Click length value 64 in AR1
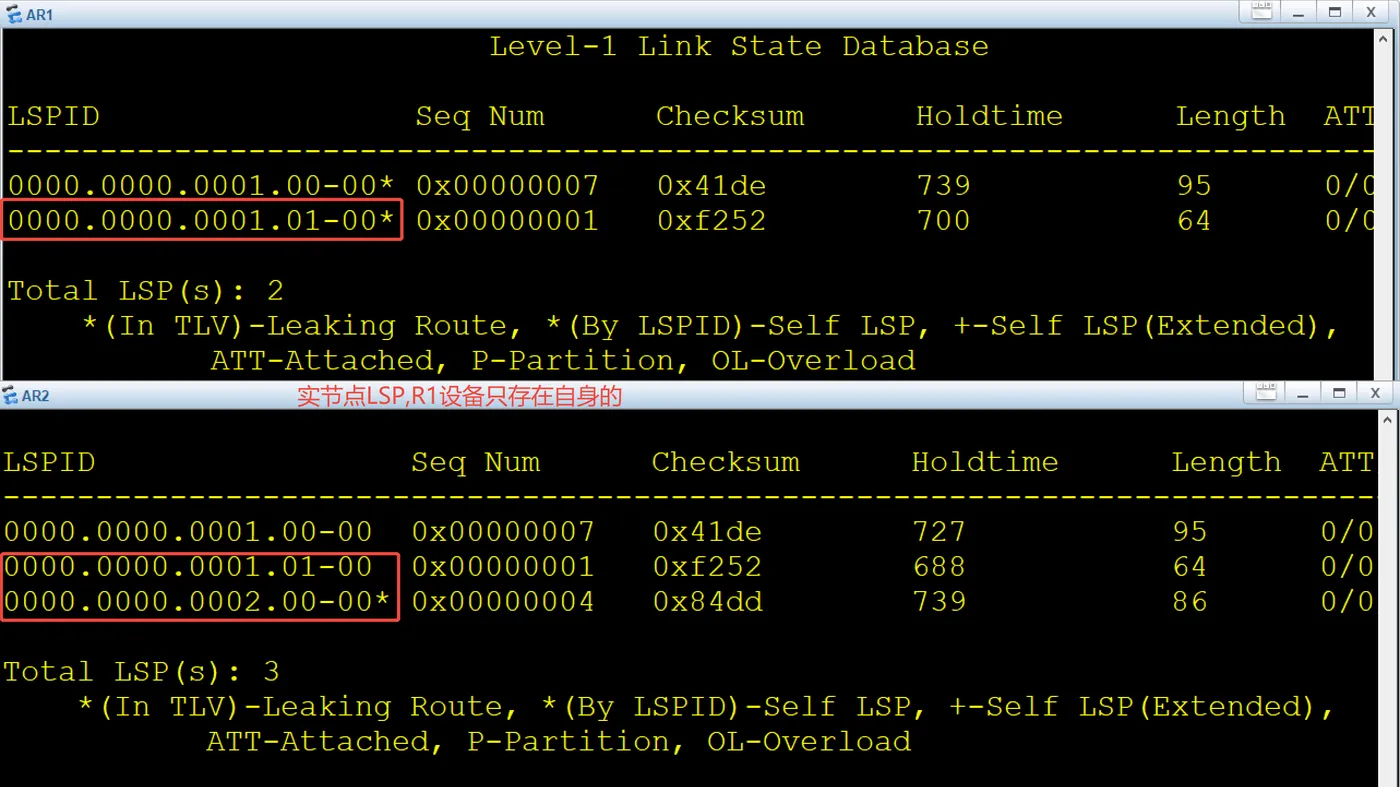The height and width of the screenshot is (787, 1400). pyautogui.click(x=1194, y=221)
